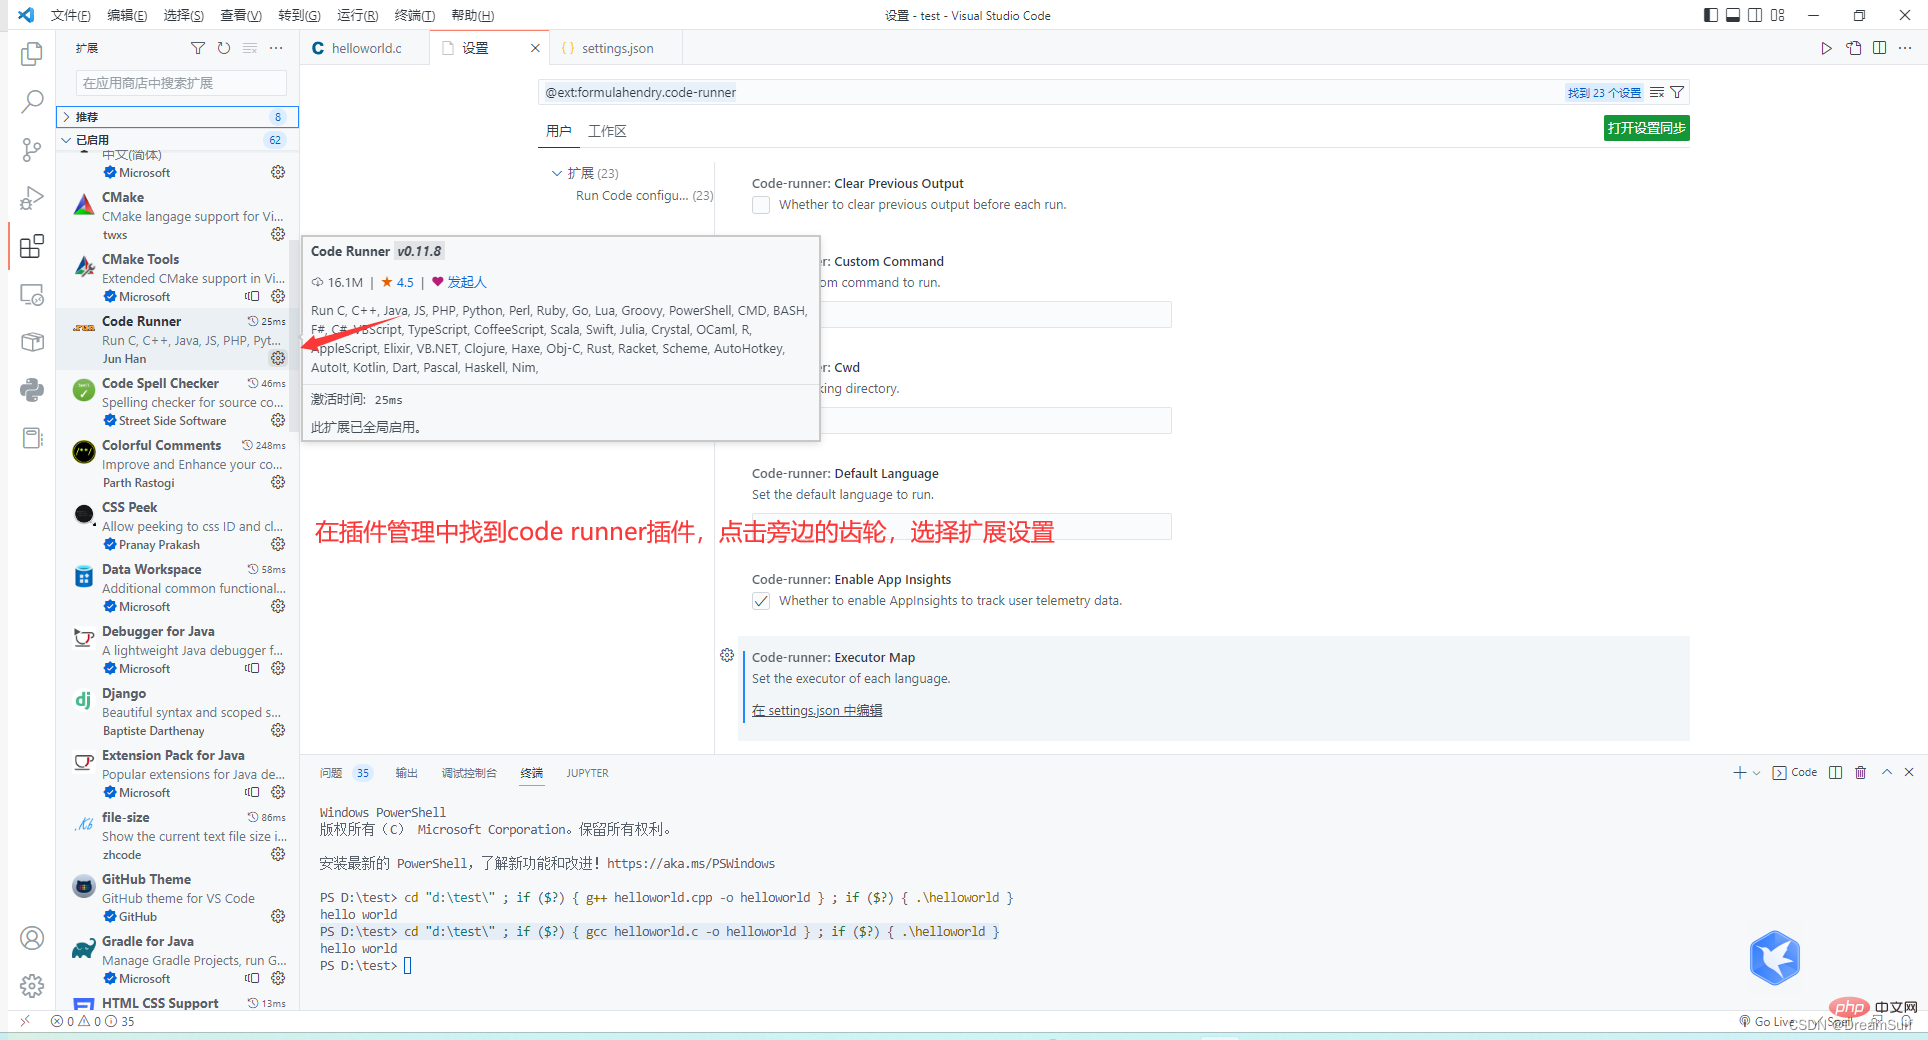
Task: Click the green 打开设置同步 button
Action: coord(1646,128)
